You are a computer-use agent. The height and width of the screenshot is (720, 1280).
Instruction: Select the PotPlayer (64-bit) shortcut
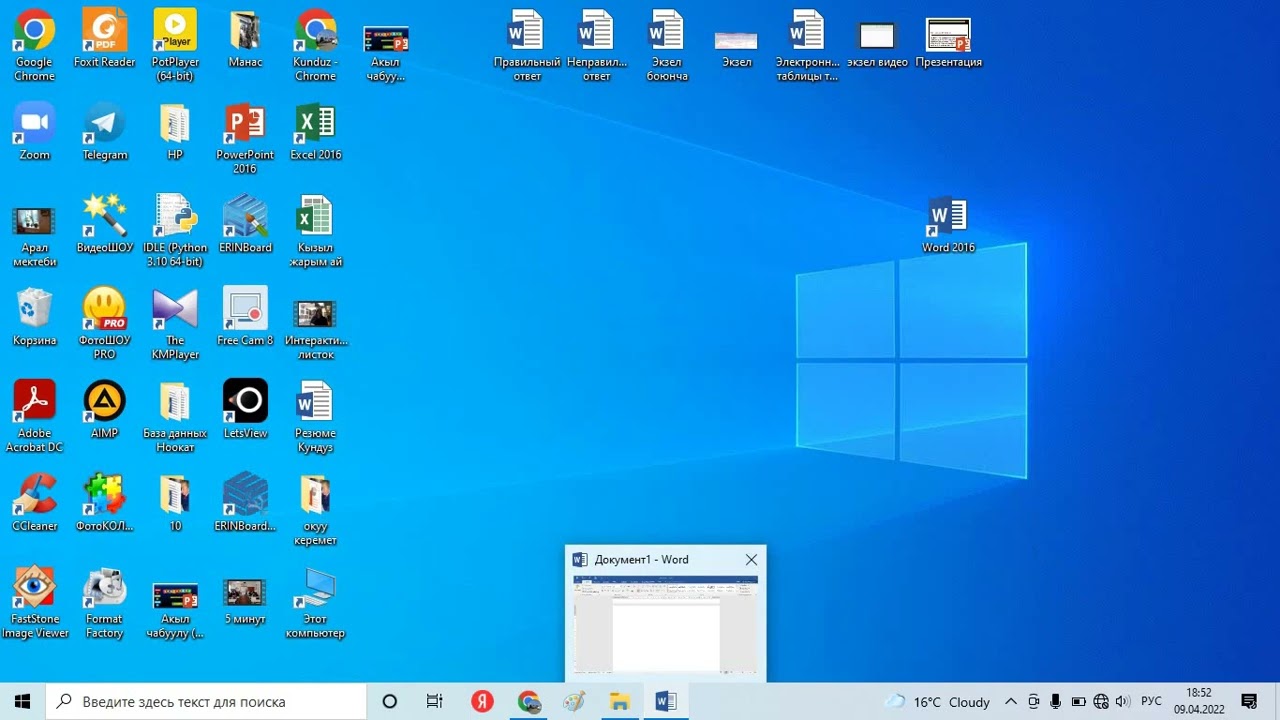(175, 45)
